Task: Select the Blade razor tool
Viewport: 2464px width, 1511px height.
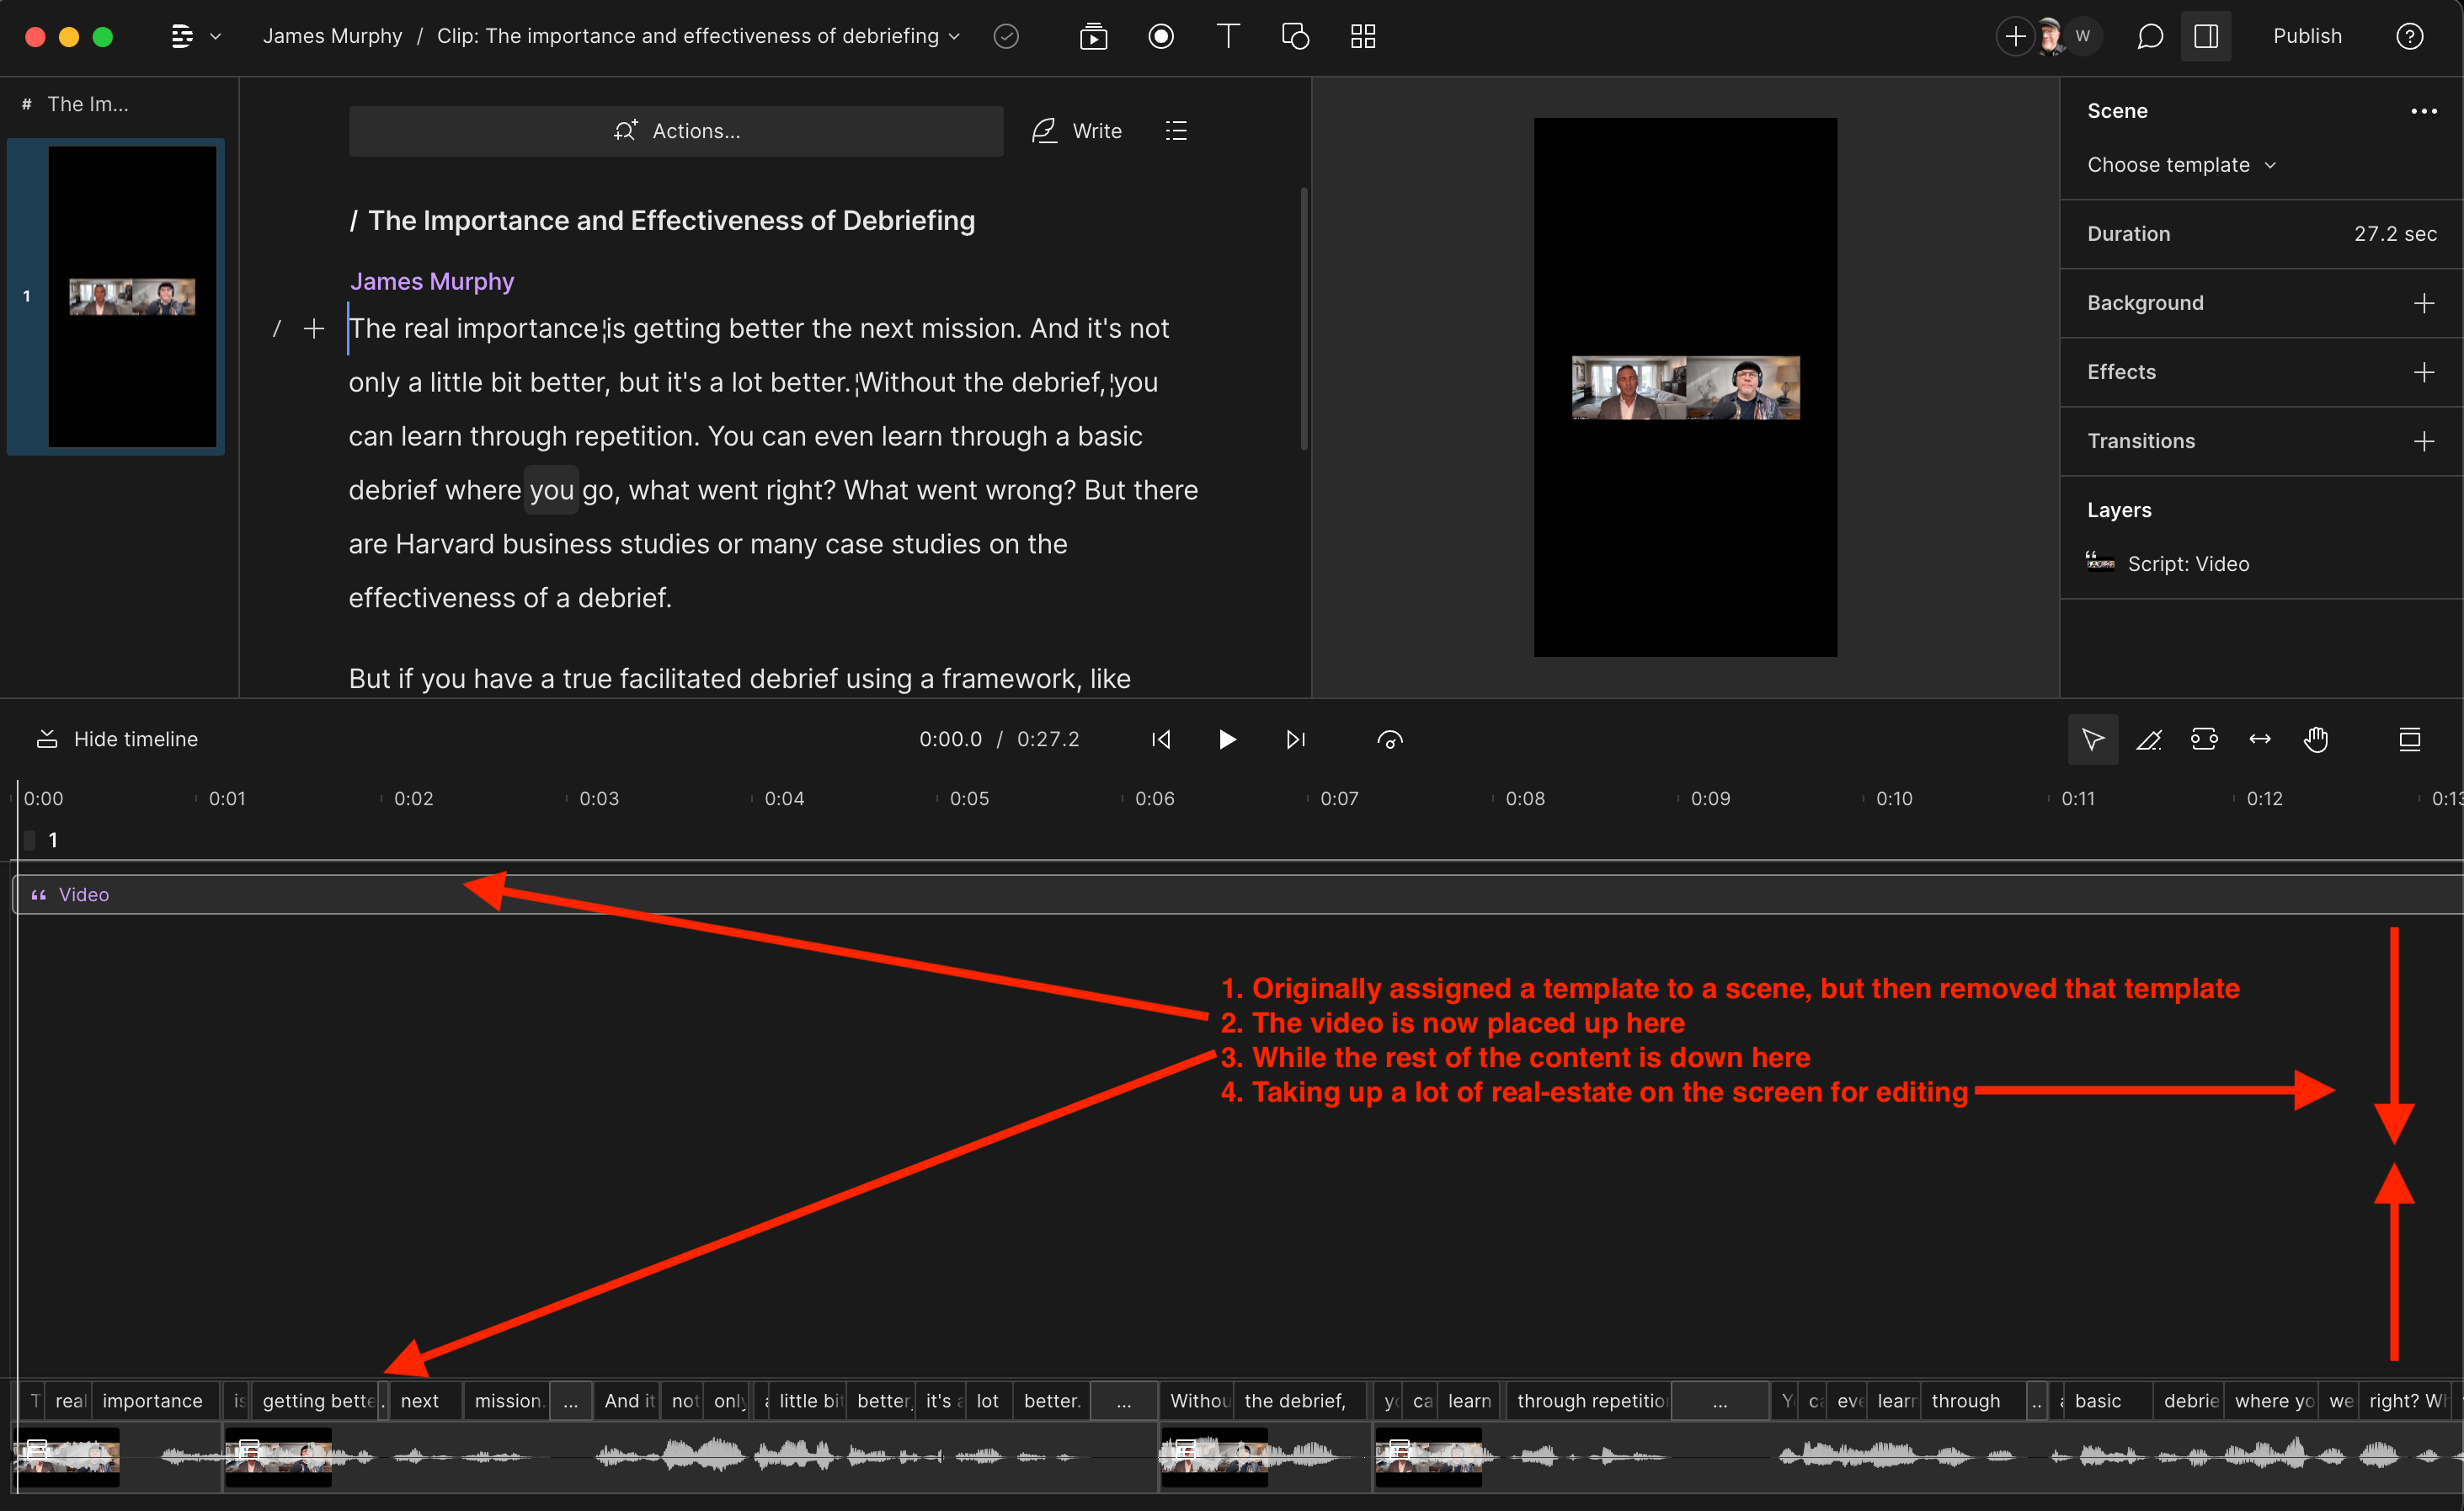Action: point(2148,740)
